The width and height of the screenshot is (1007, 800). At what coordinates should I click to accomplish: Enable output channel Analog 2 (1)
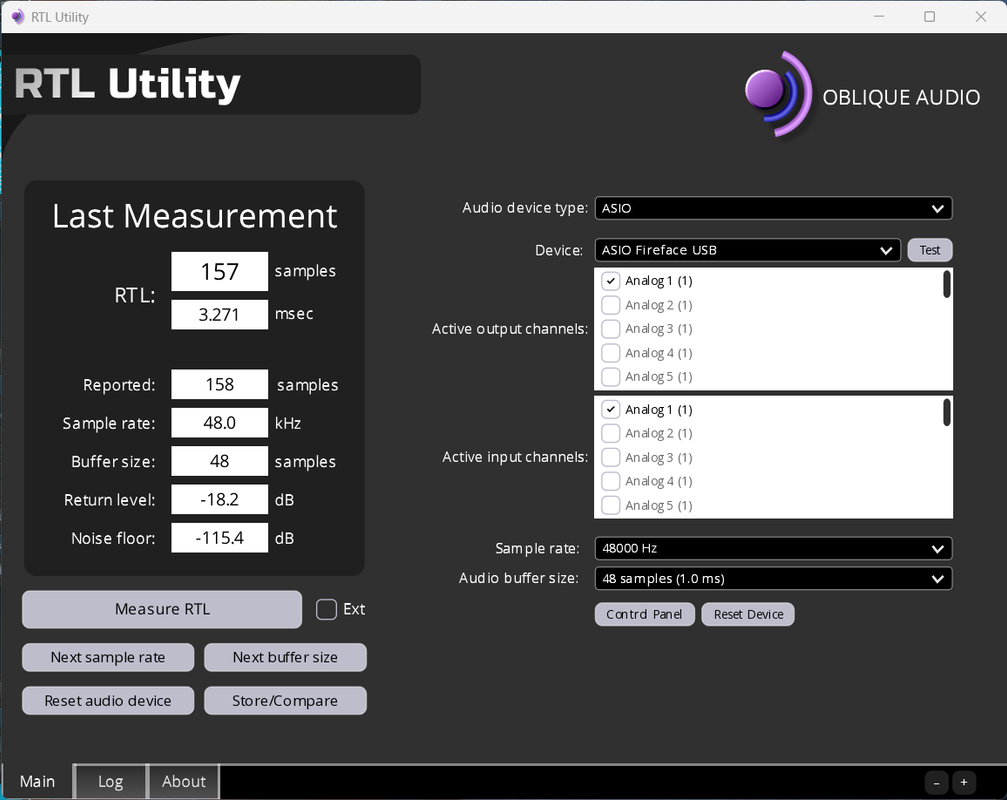610,305
